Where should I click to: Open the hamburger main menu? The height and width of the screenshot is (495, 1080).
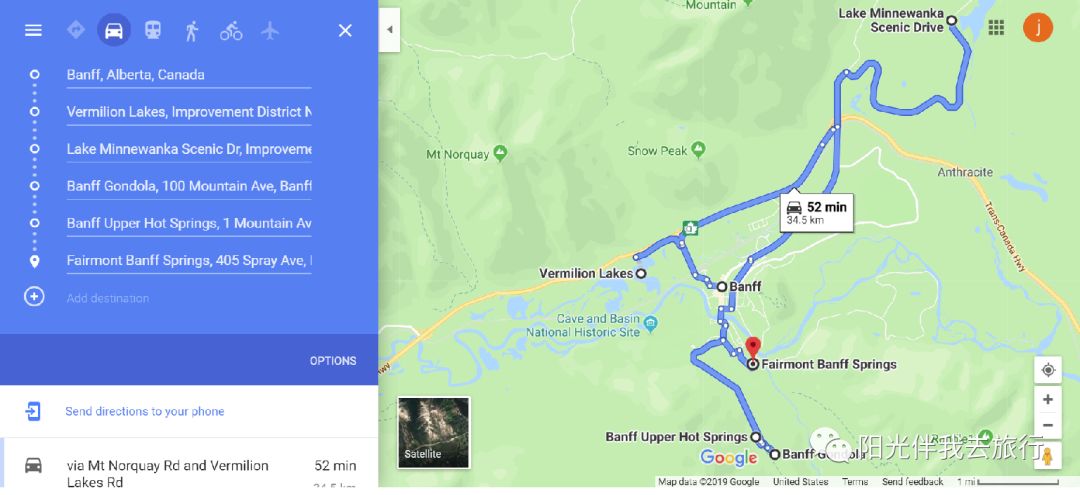(33, 30)
